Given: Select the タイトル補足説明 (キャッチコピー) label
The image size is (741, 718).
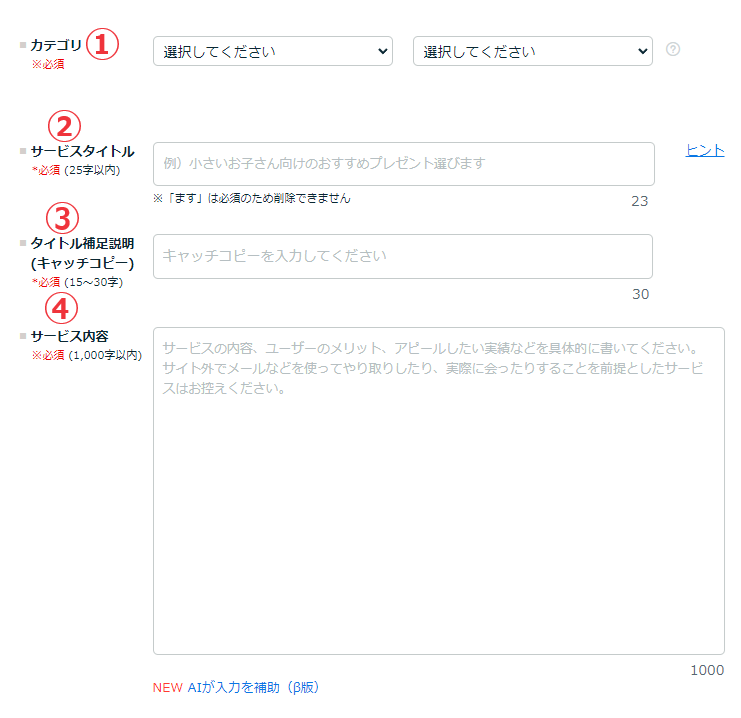Looking at the screenshot, I should 82,253.
